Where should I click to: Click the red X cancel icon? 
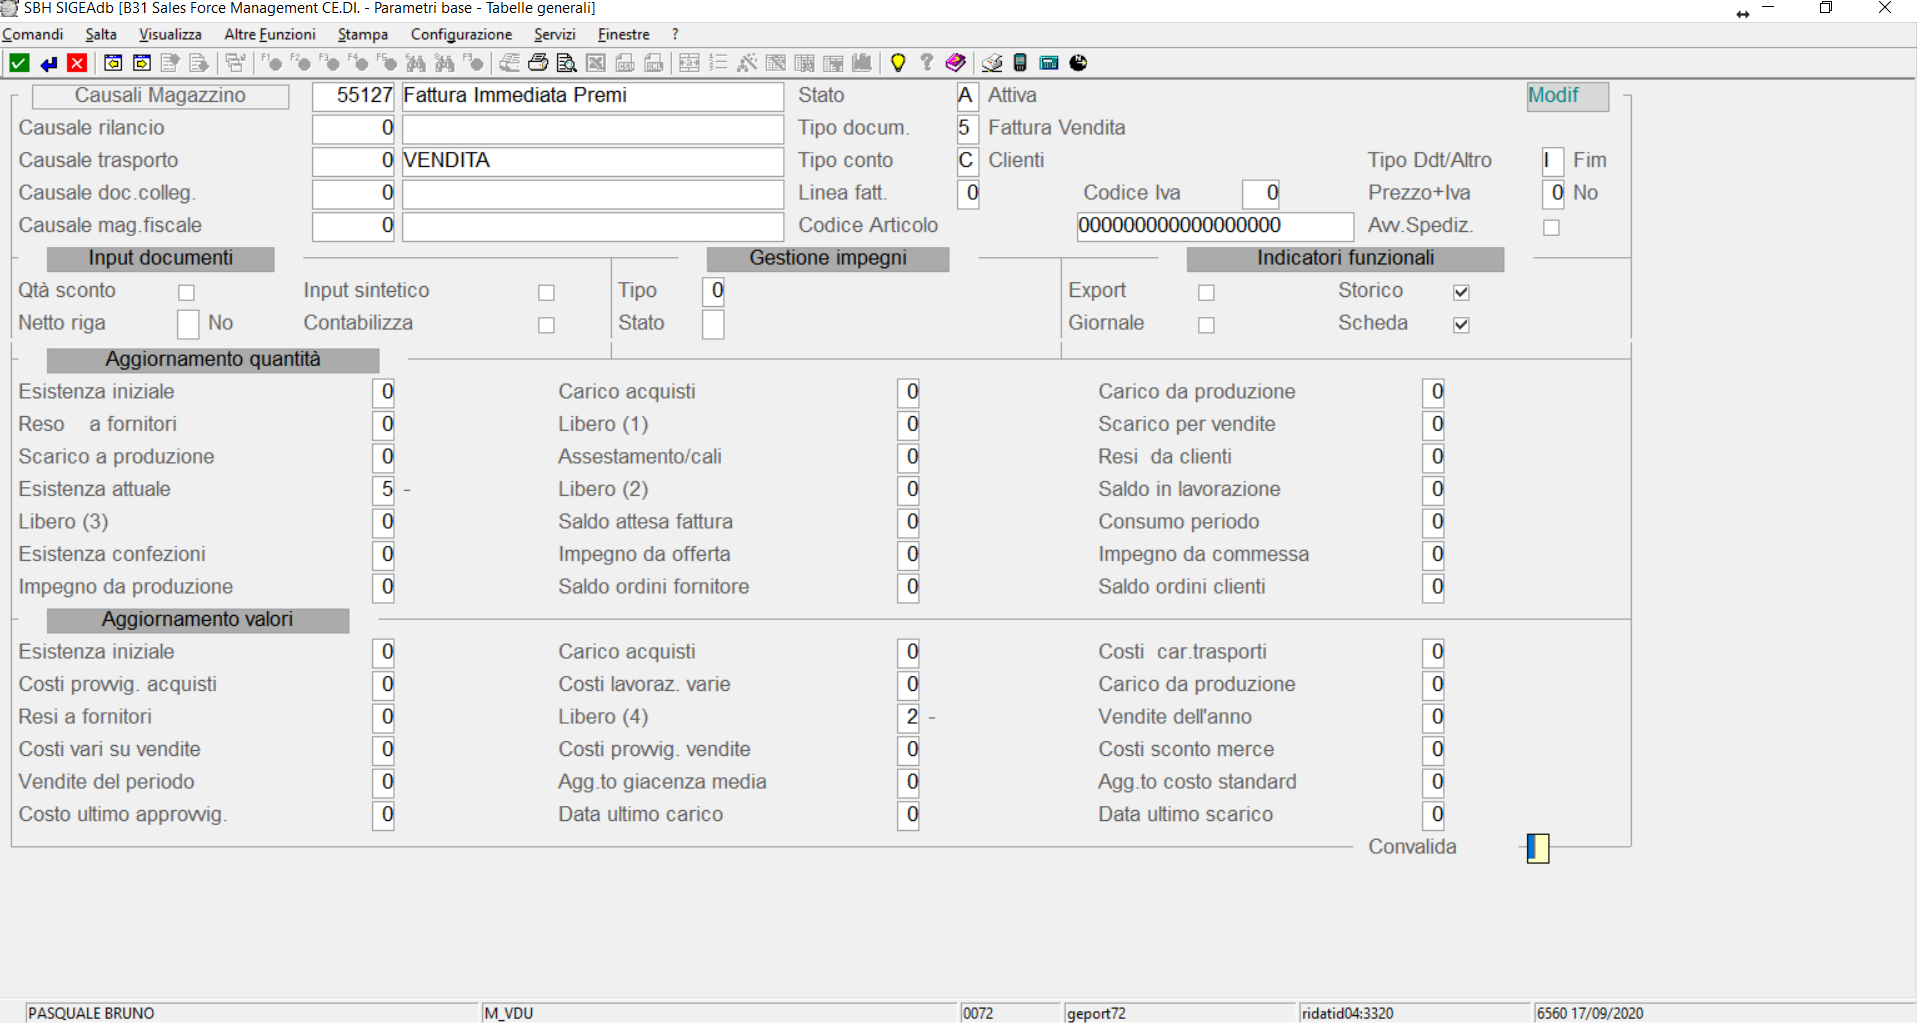pyautogui.click(x=77, y=63)
